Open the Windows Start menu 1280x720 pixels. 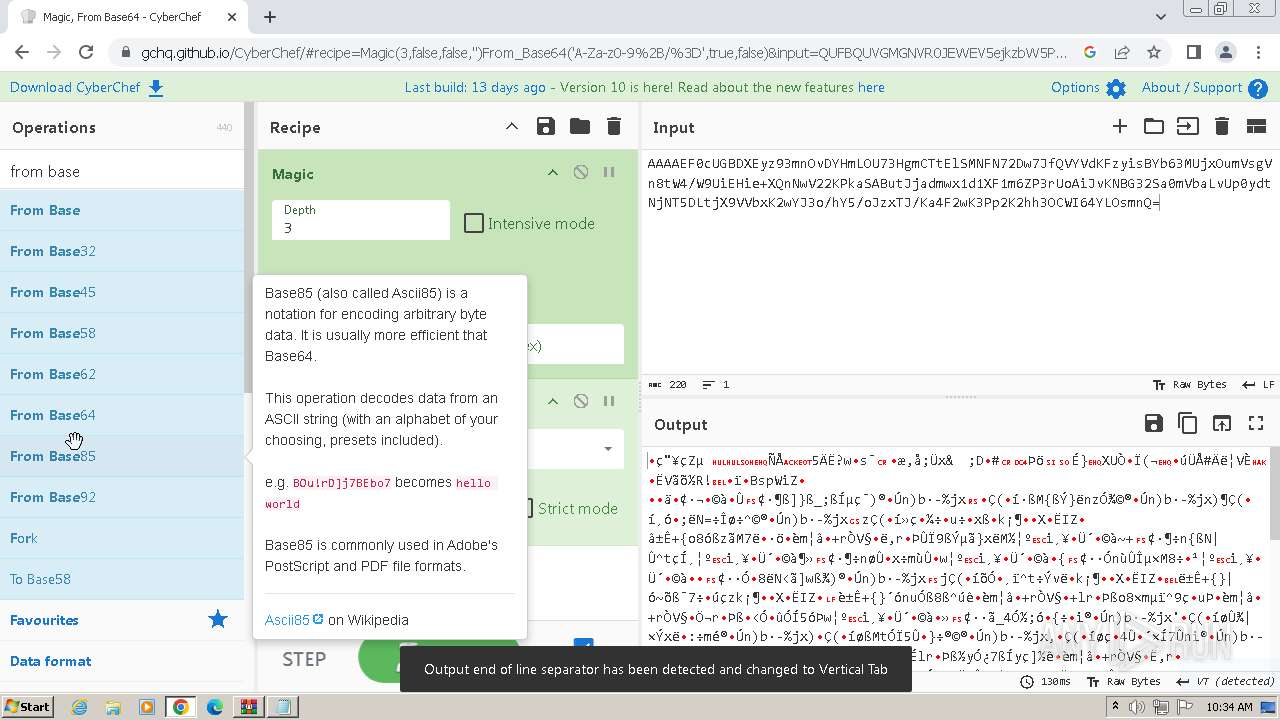coord(27,706)
